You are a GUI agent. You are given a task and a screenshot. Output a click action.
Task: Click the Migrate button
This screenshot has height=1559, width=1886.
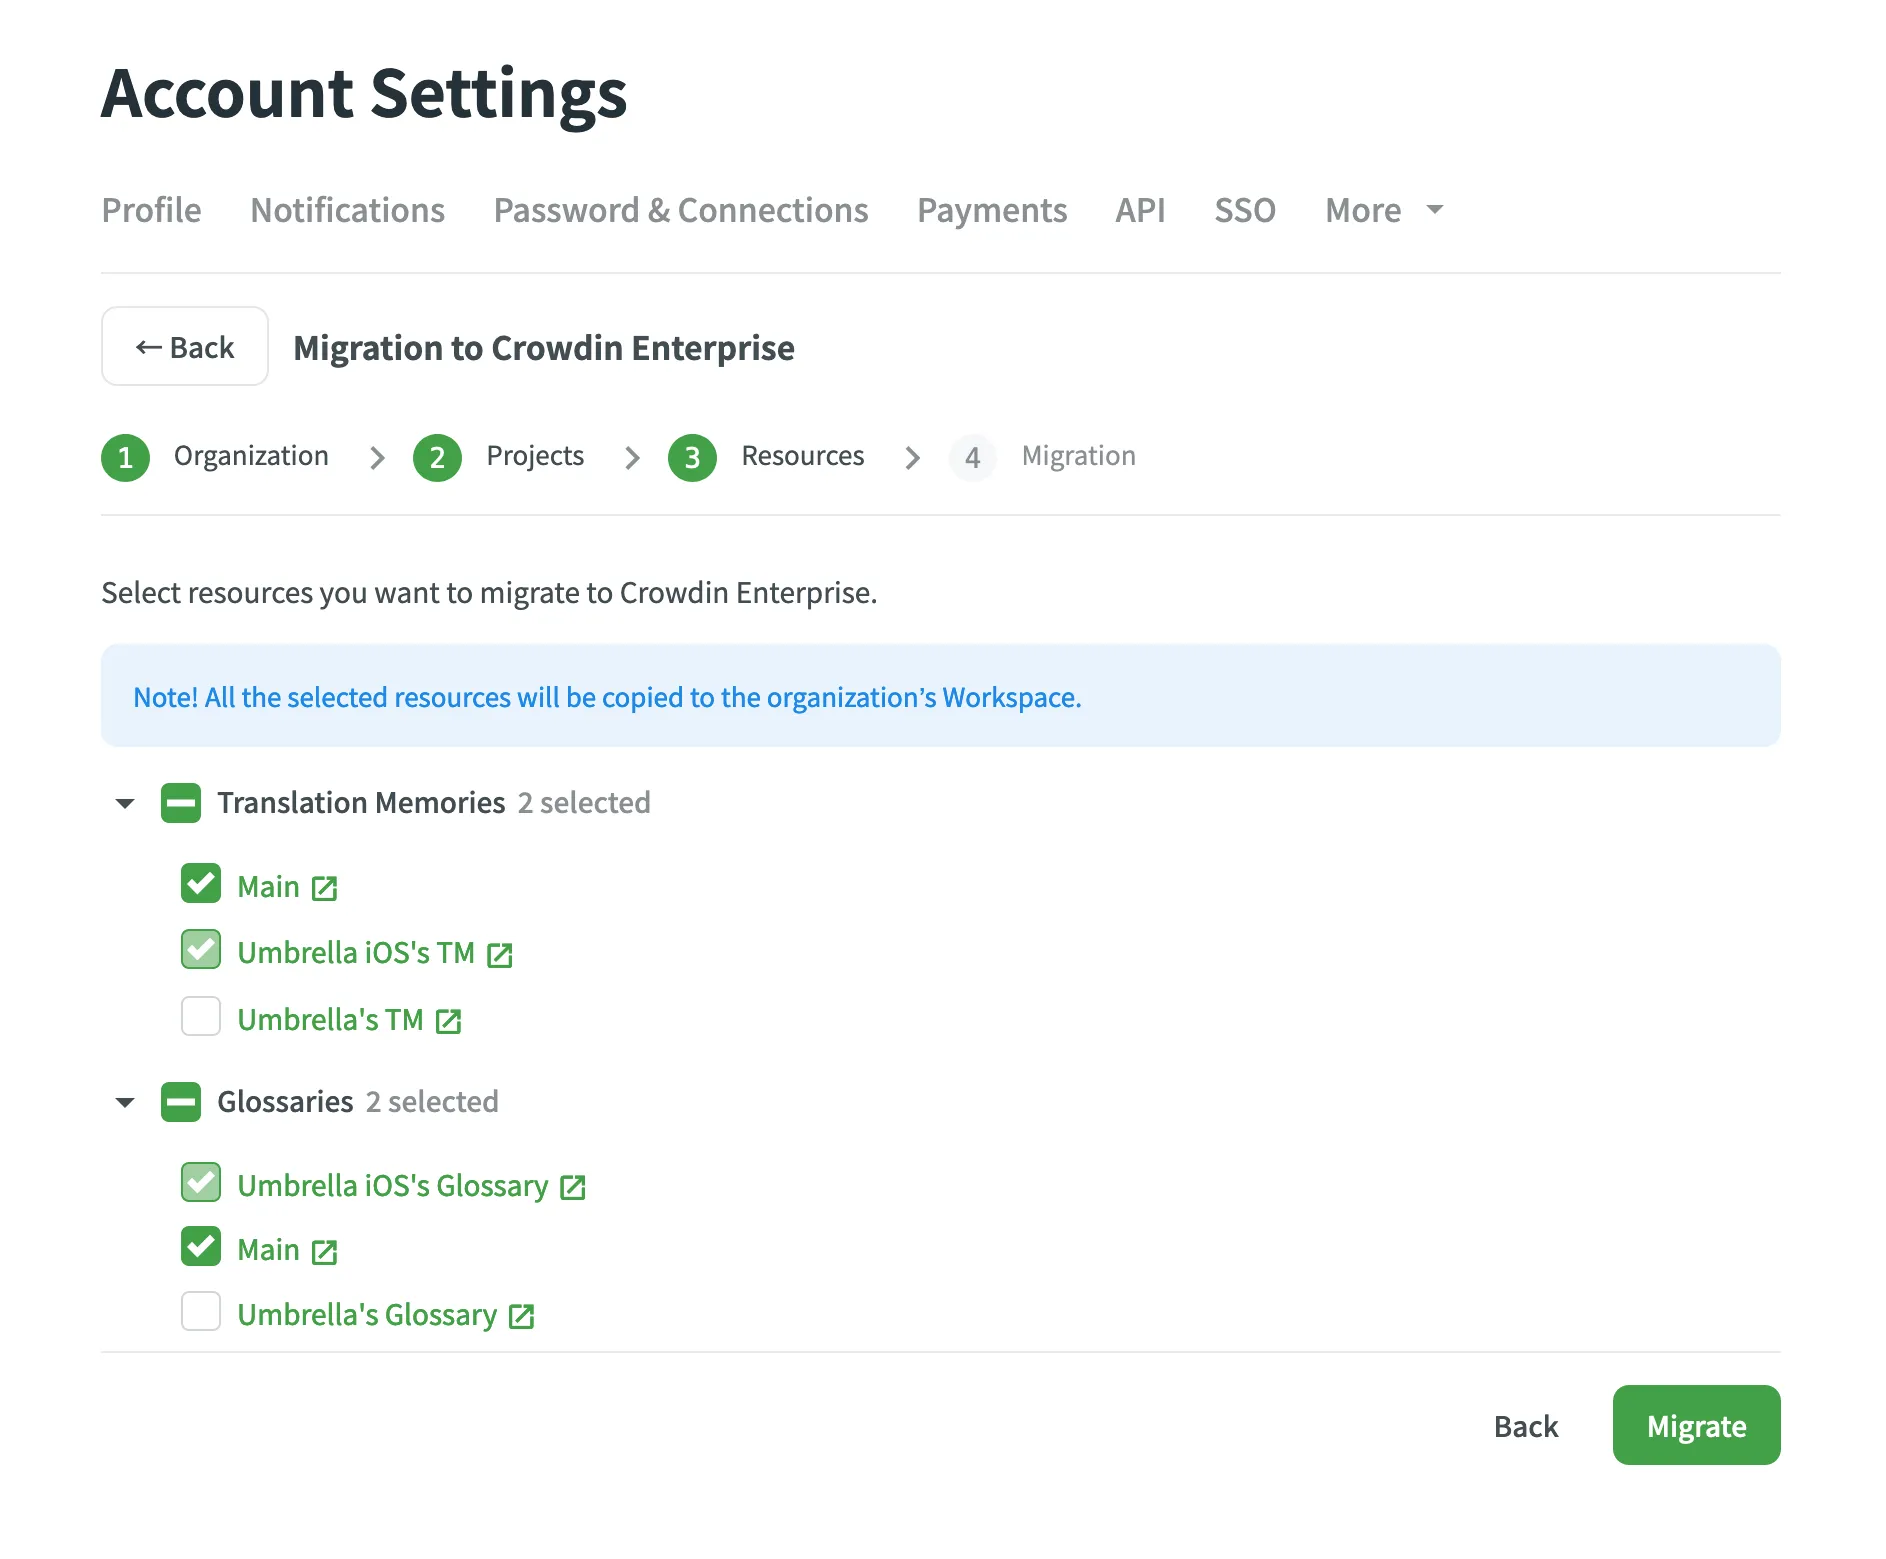click(1696, 1426)
